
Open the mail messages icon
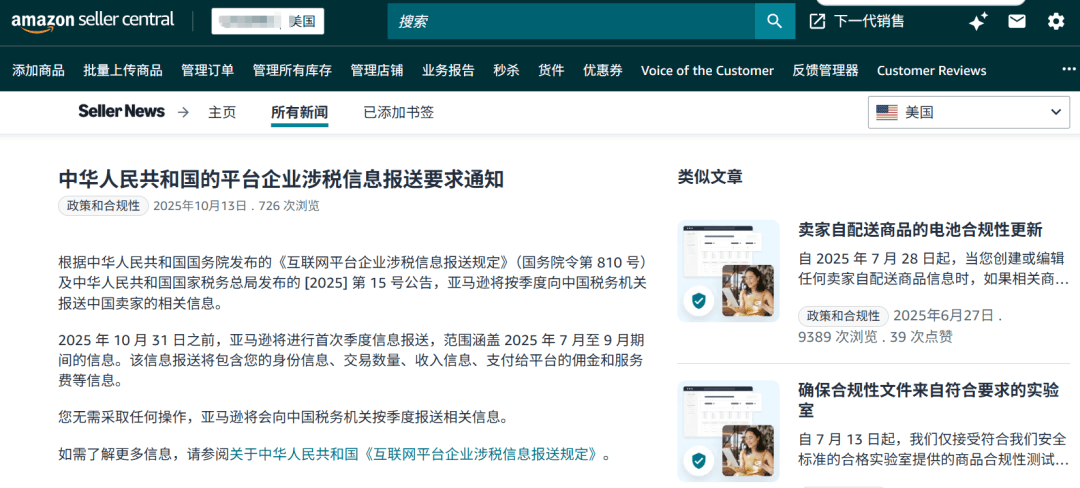(x=1017, y=21)
